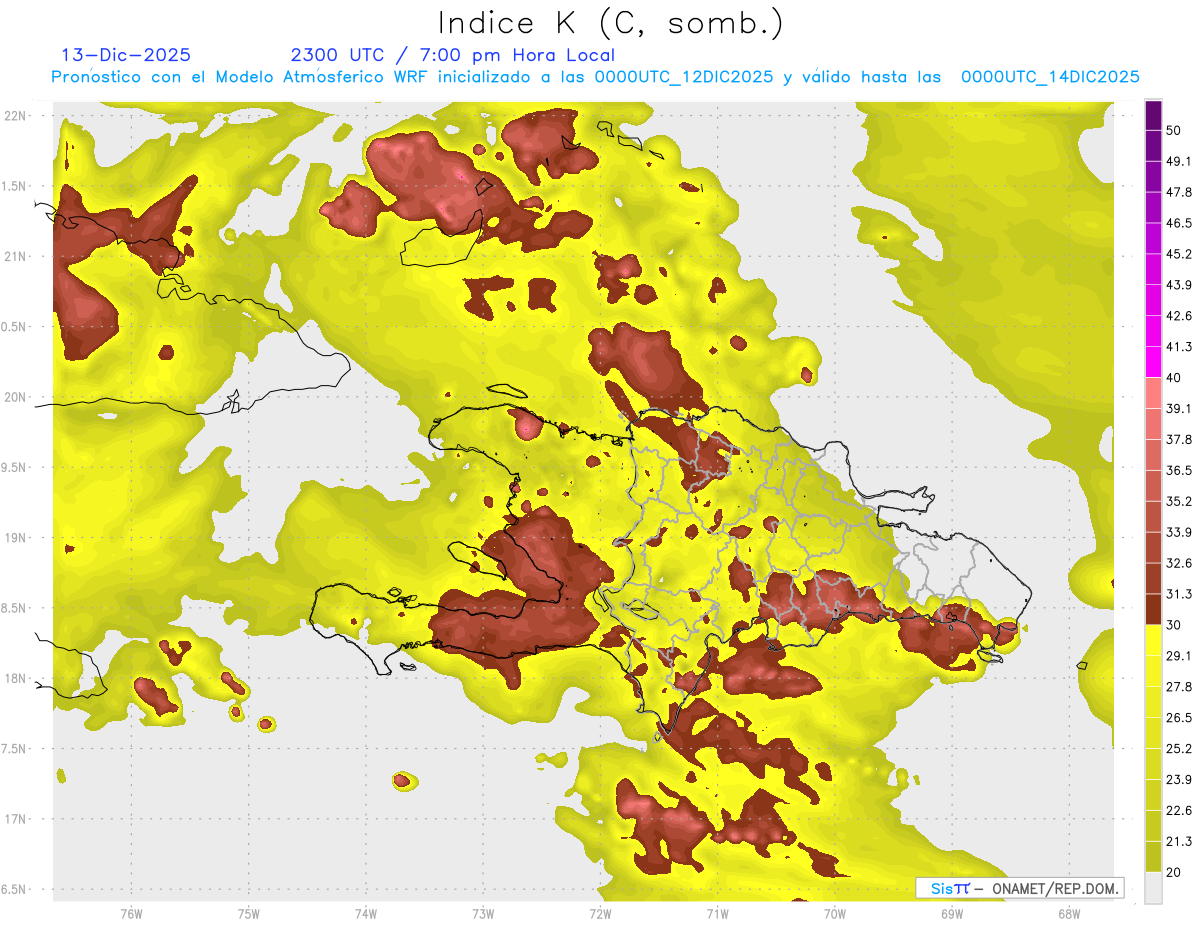Click the legend value "40"

coord(1175,377)
